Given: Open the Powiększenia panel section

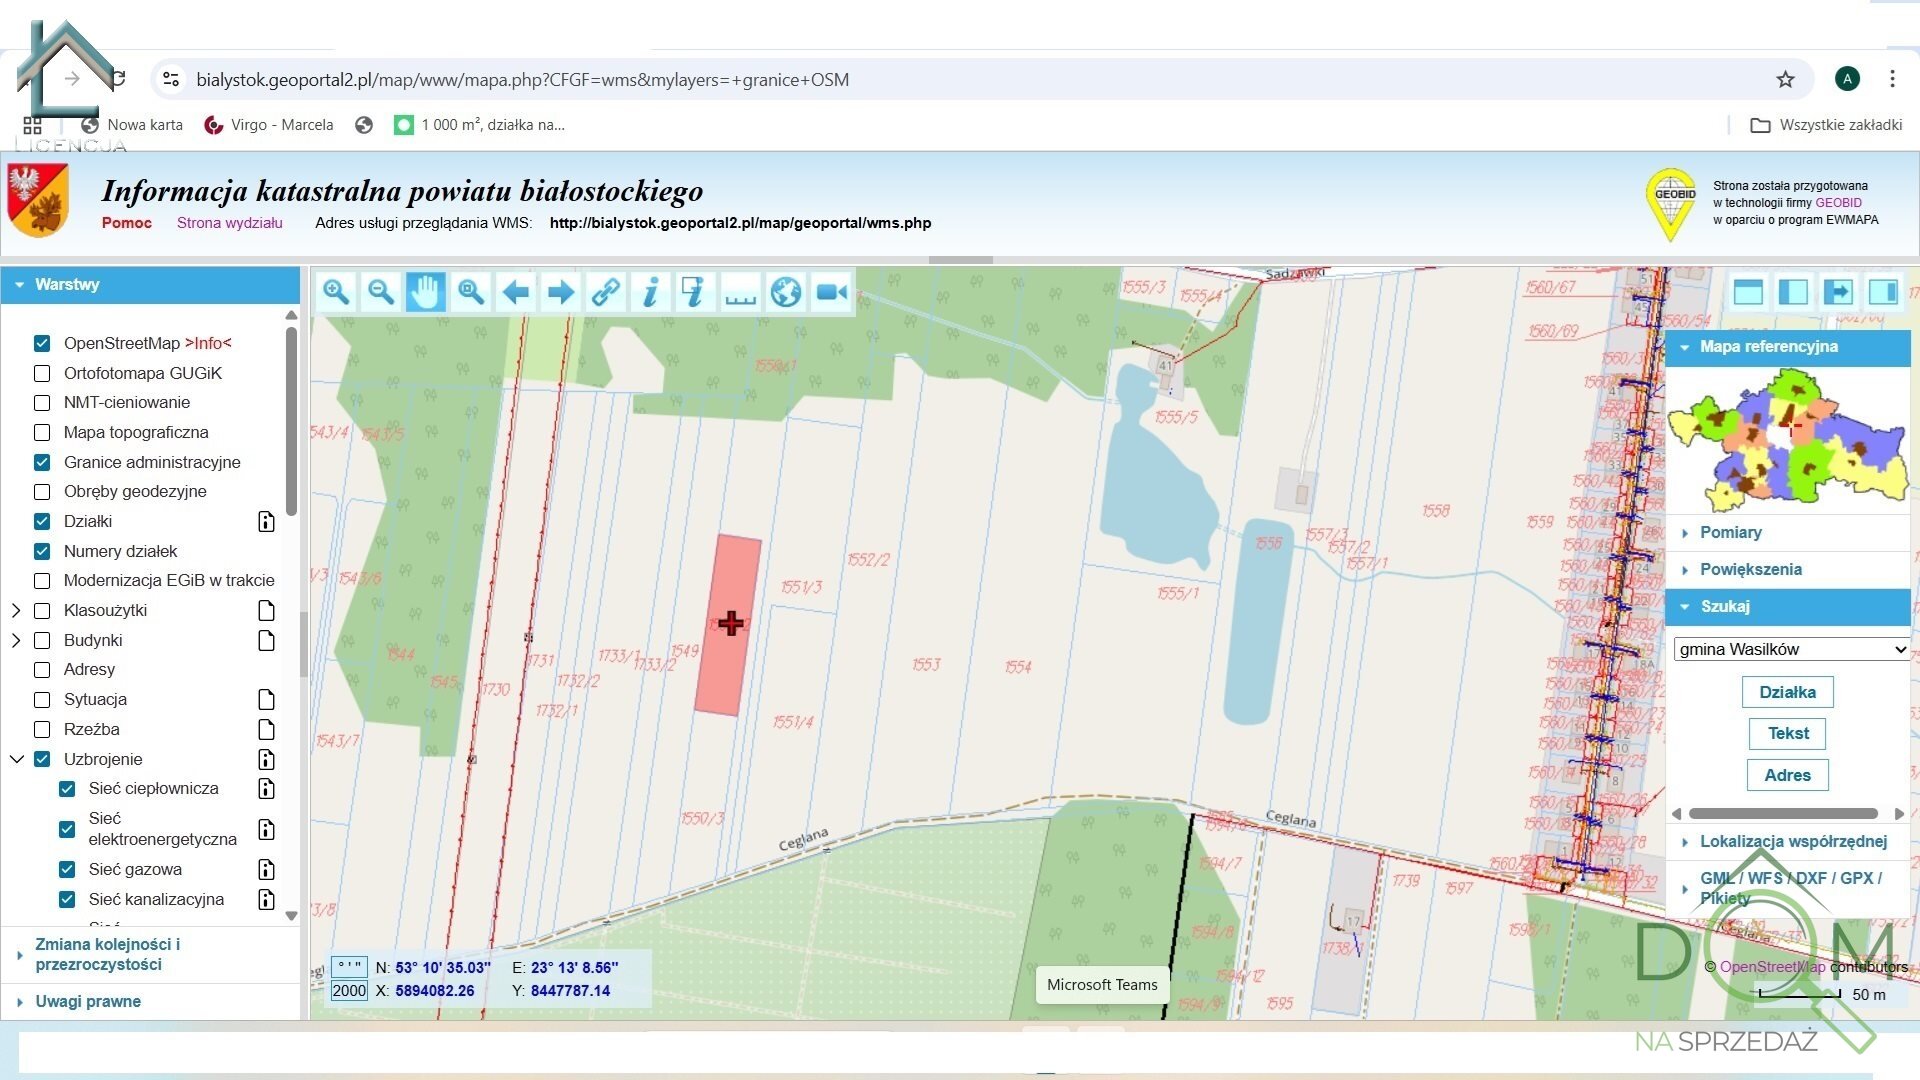Looking at the screenshot, I should (x=1750, y=569).
